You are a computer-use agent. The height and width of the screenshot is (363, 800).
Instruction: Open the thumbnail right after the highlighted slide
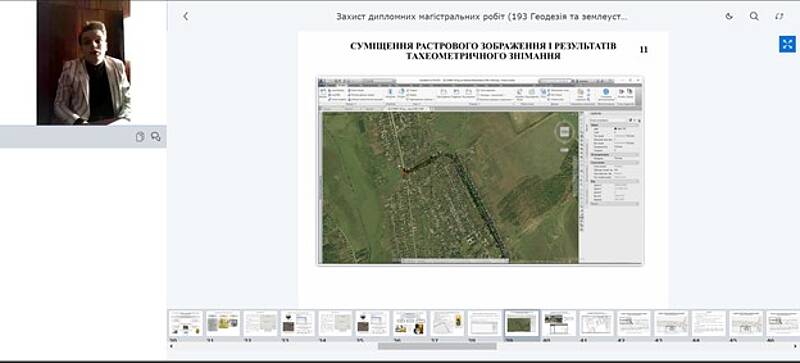point(559,324)
